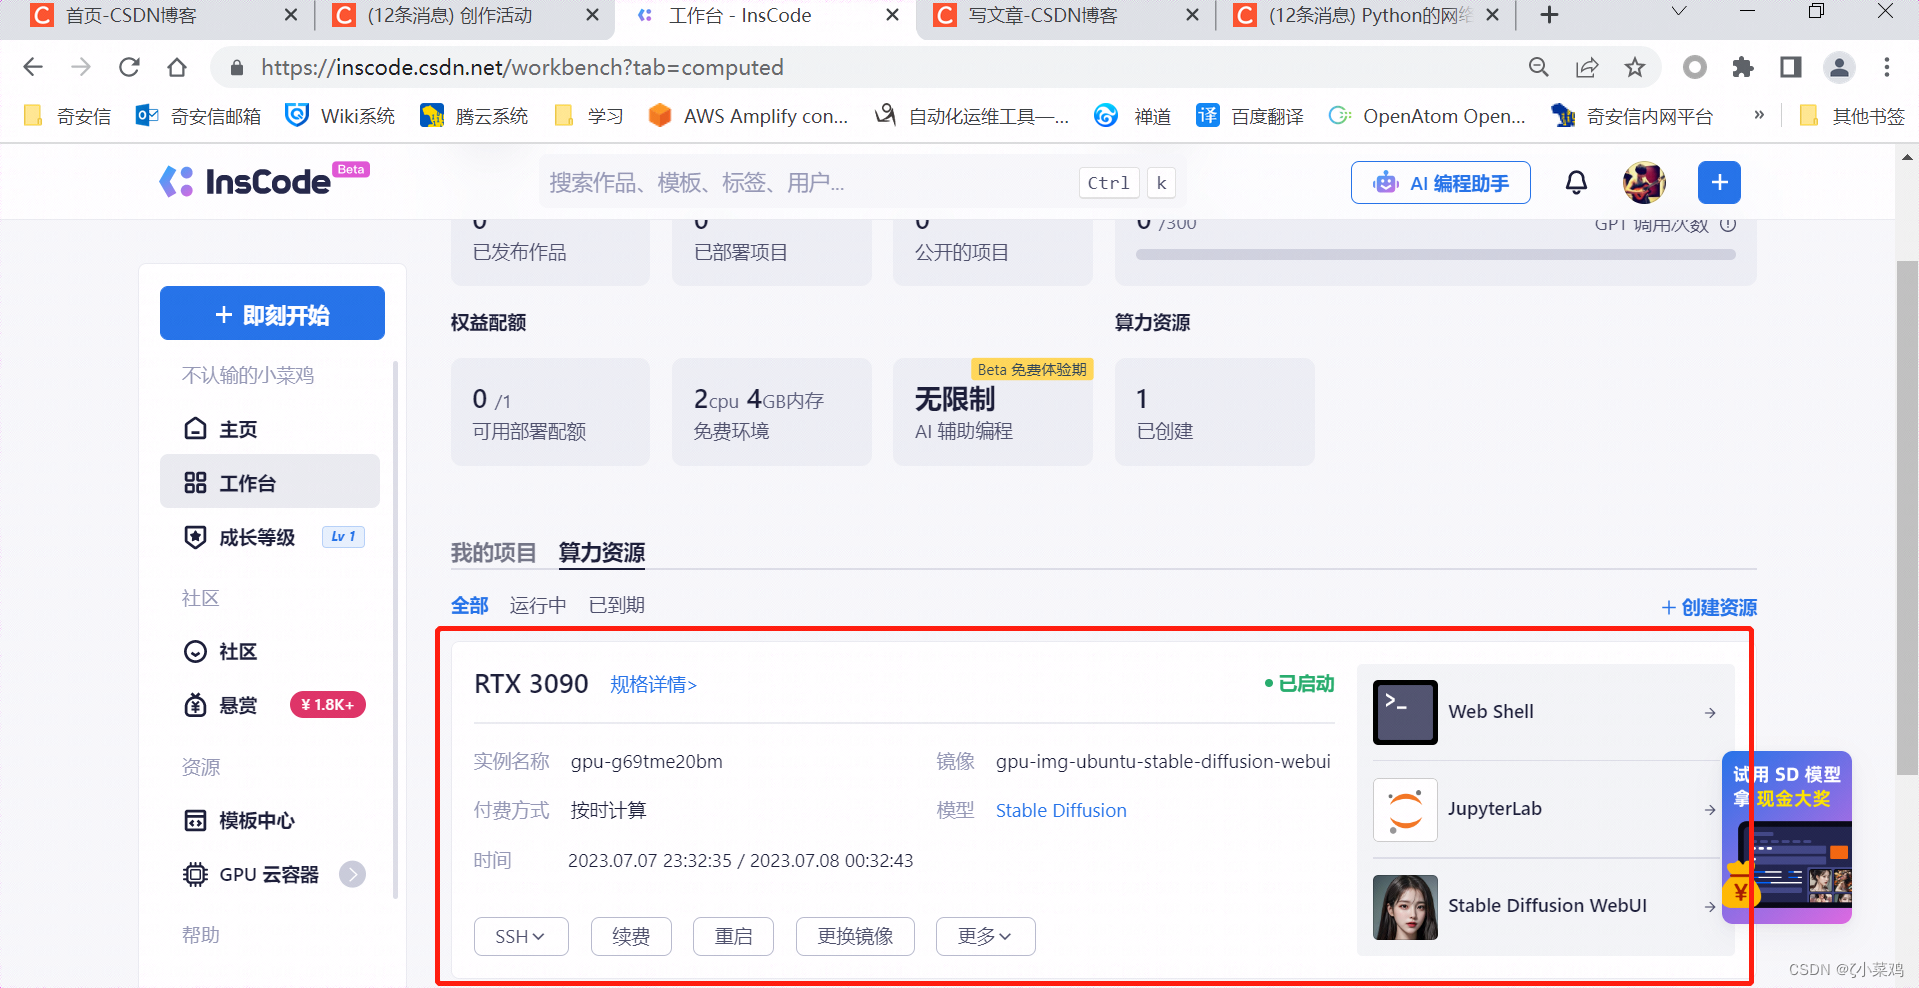Image resolution: width=1919 pixels, height=988 pixels.
Task: Open the Chrome profile icon
Action: (x=1839, y=67)
